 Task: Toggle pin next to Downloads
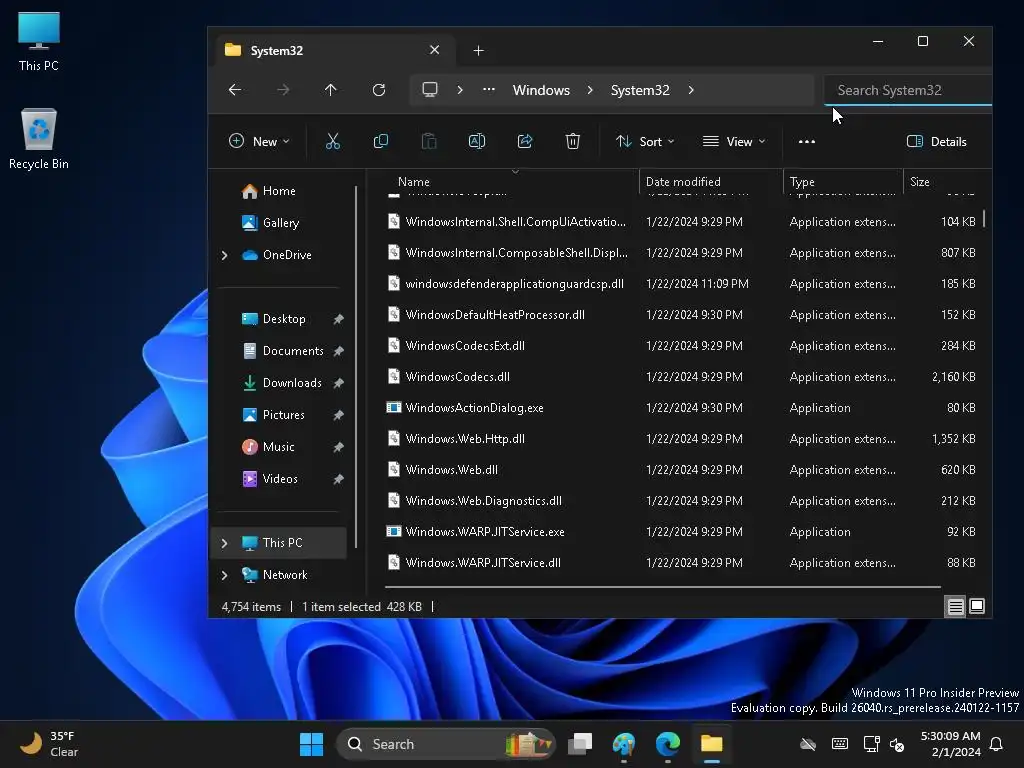(x=338, y=383)
